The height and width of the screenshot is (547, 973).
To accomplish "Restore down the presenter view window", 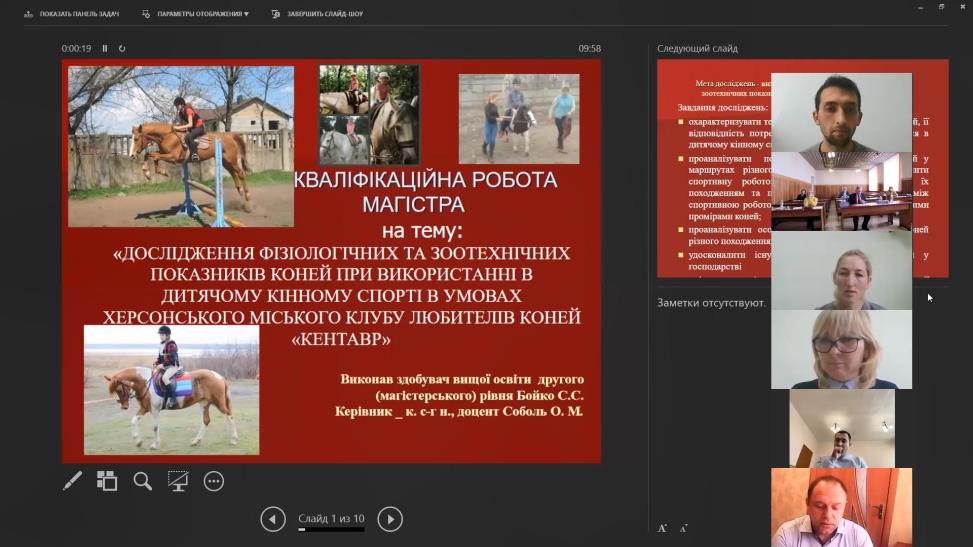I will click(x=941, y=7).
